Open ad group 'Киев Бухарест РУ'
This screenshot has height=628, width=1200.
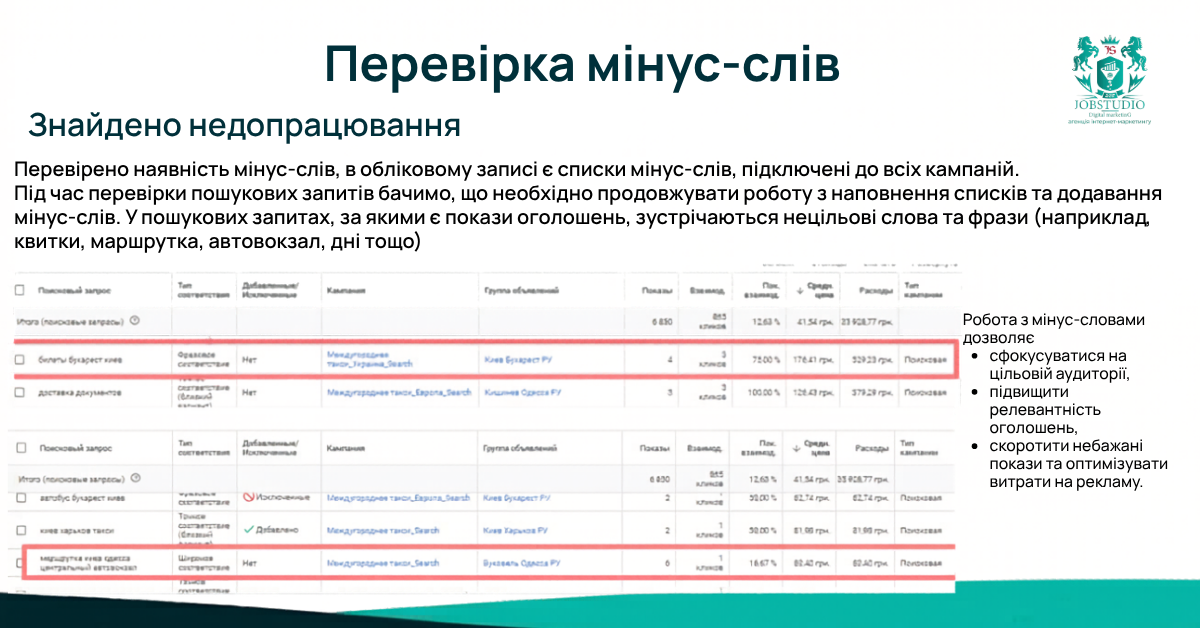coord(517,358)
